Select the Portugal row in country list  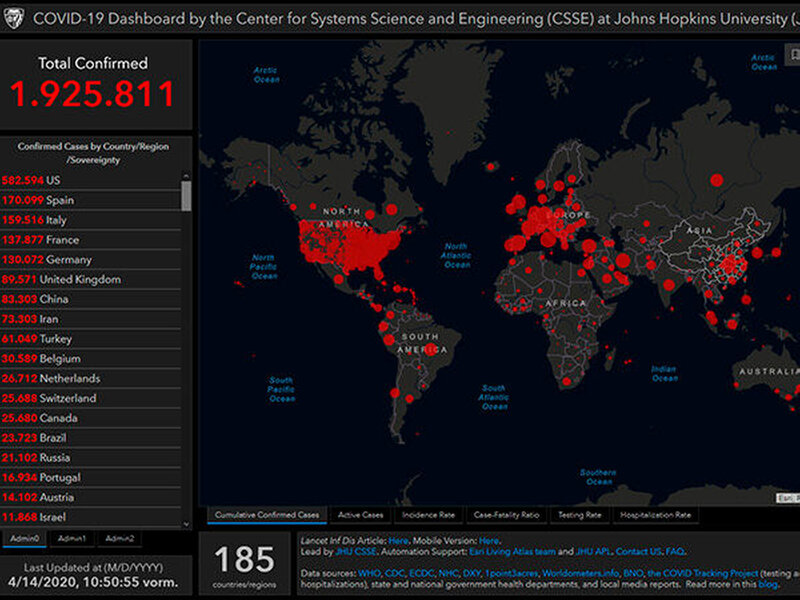pos(91,478)
